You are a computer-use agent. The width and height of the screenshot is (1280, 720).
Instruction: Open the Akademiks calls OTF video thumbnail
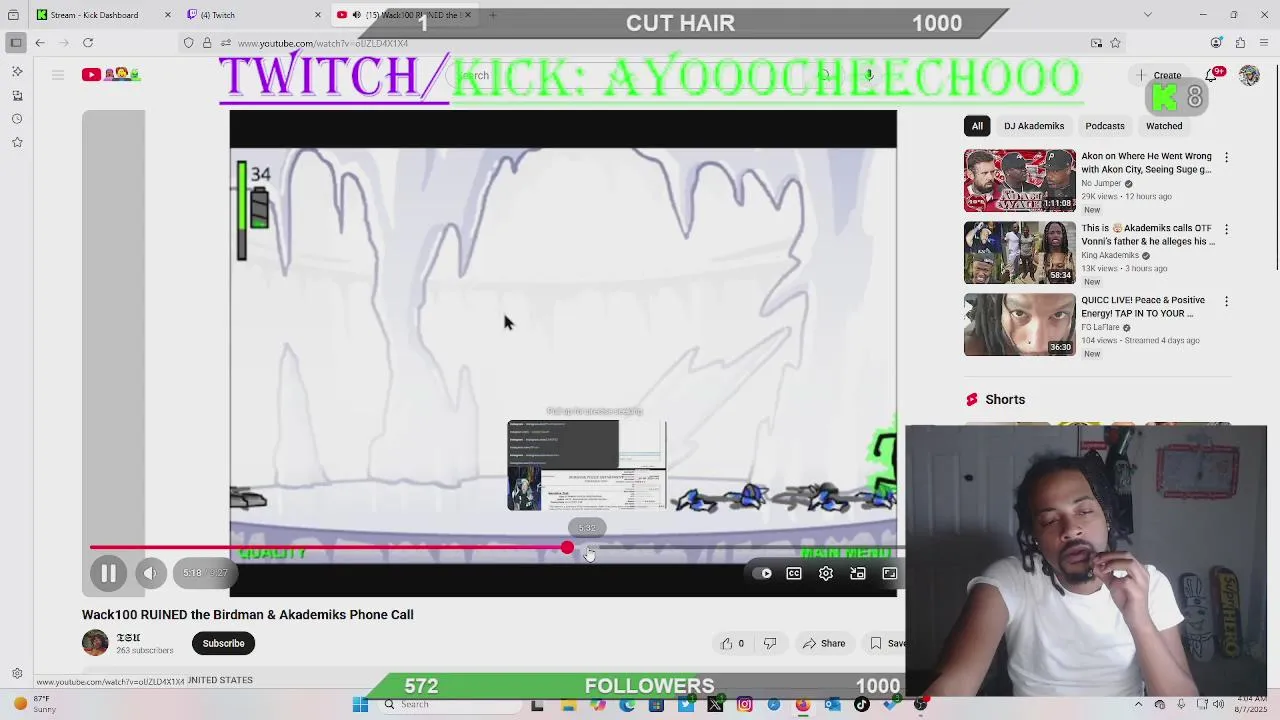point(1019,253)
